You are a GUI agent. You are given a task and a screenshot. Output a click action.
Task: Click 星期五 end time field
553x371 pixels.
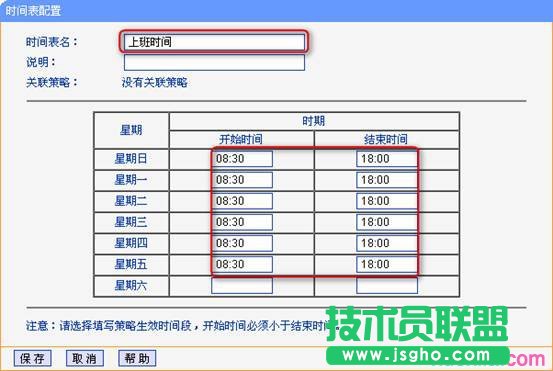387,264
